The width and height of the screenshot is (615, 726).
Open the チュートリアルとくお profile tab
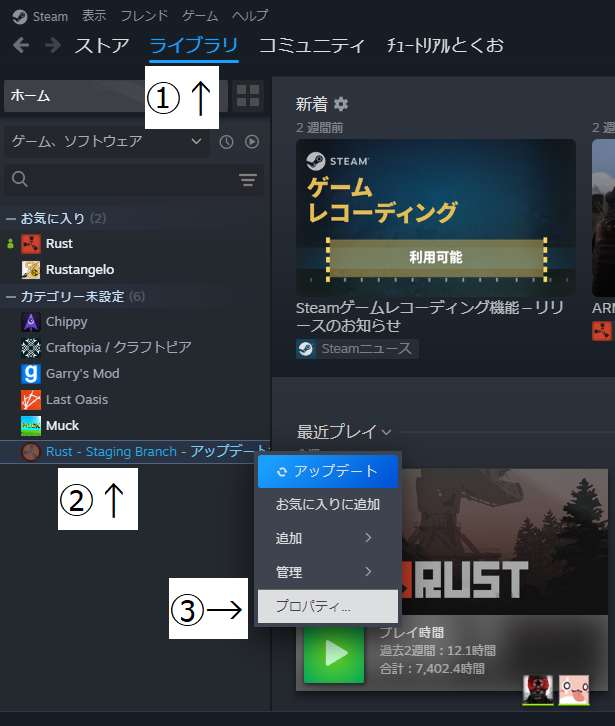pos(445,45)
